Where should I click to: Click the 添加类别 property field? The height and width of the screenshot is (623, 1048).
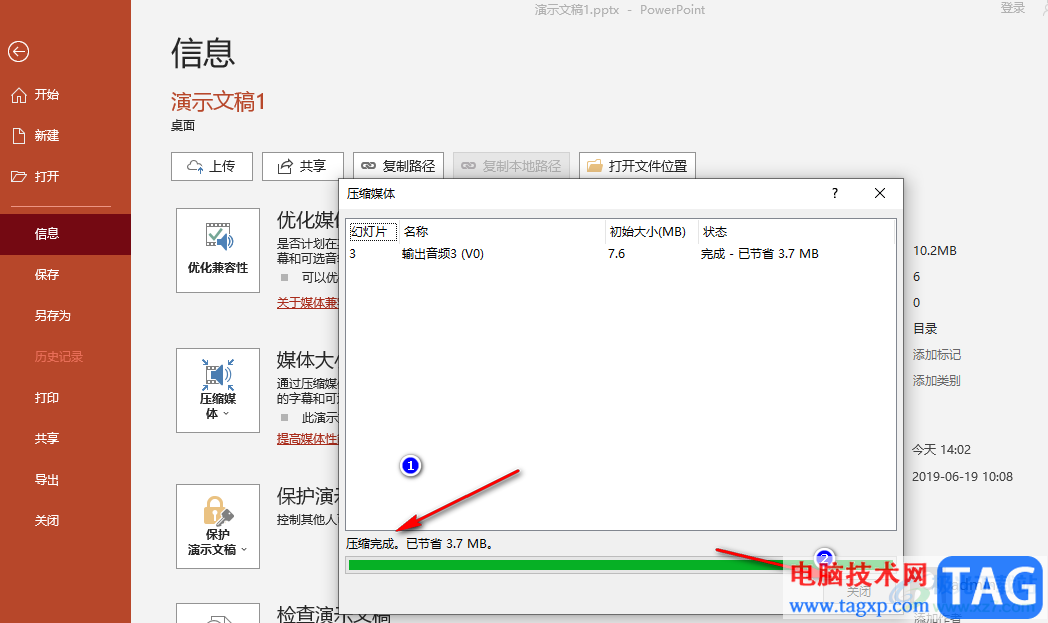[936, 381]
